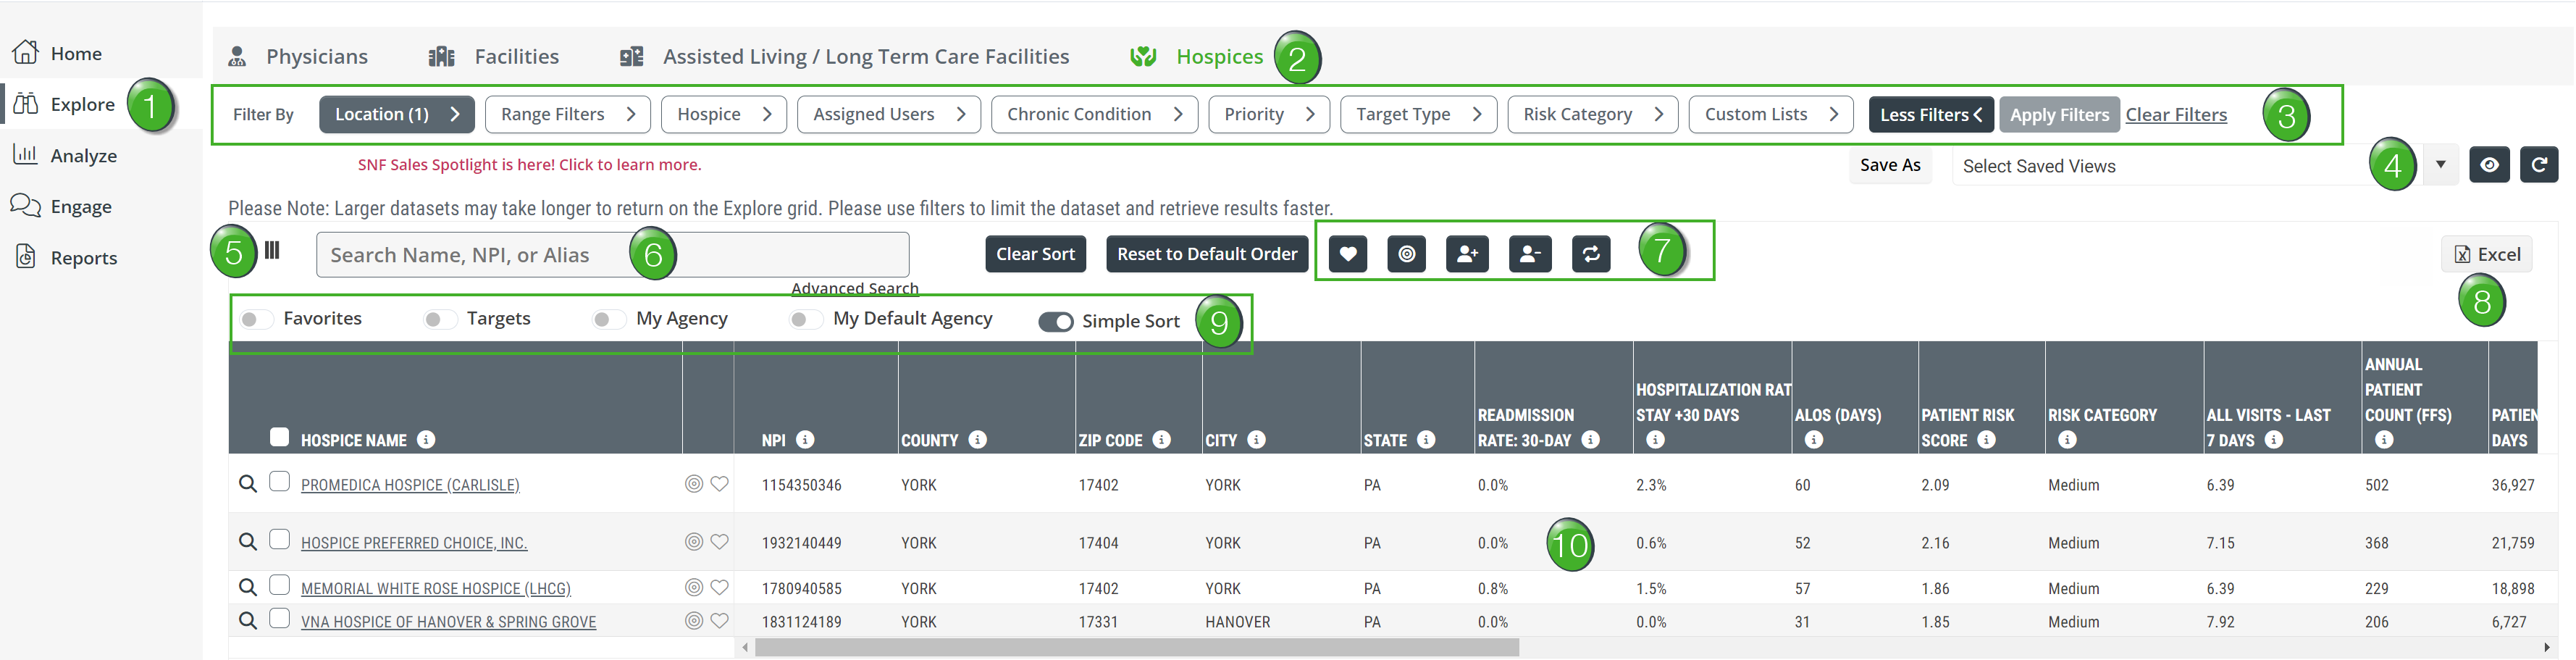Export the grid with the Excel button
This screenshot has height=660, width=2576.
coord(2486,254)
